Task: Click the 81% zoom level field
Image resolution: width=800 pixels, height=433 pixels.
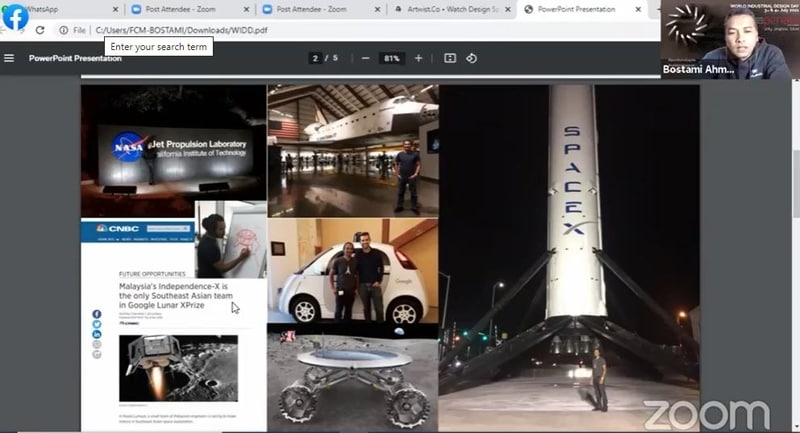Action: coord(392,58)
